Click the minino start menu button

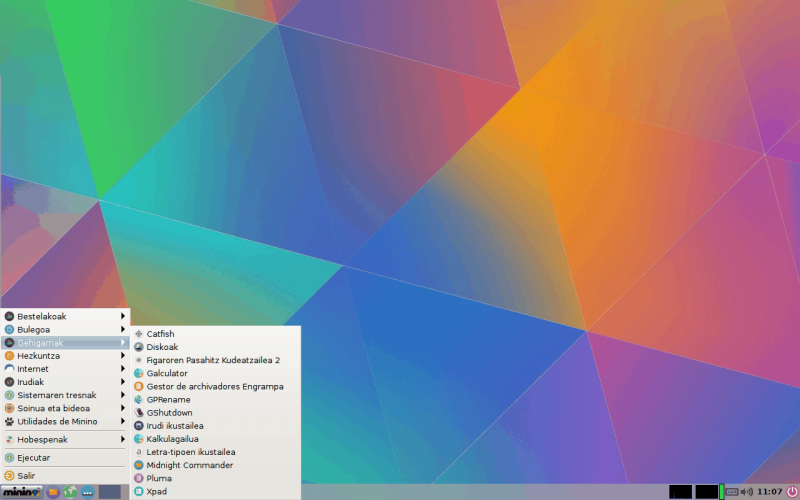click(x=21, y=492)
